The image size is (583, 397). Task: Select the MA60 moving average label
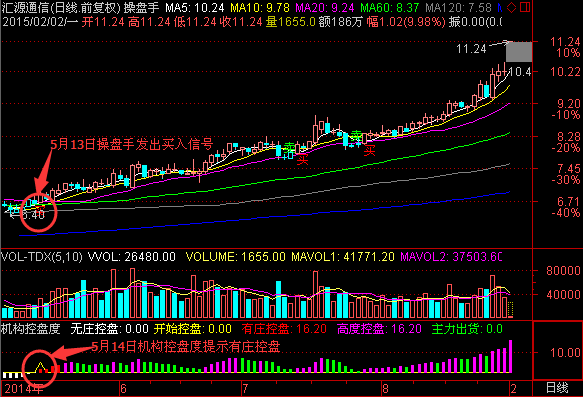coord(390,7)
